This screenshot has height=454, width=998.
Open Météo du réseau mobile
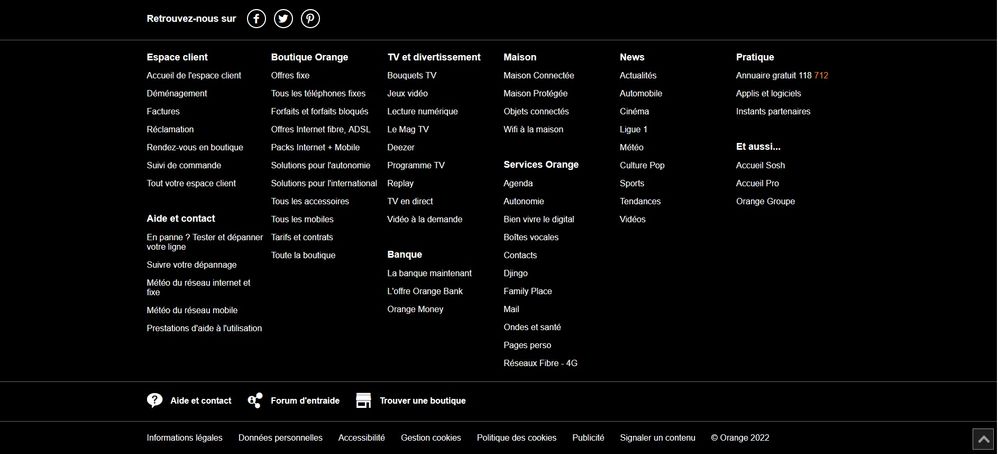pos(192,310)
